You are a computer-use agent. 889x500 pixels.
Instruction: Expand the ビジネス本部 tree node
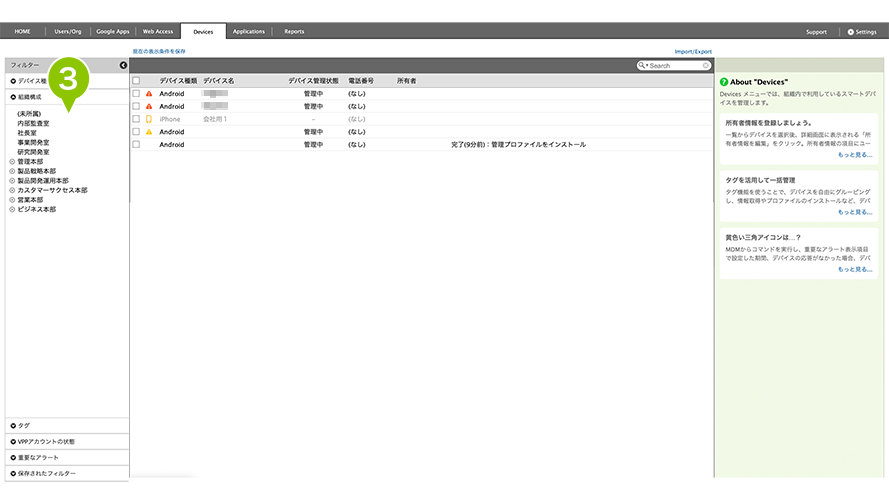pyautogui.click(x=12, y=210)
